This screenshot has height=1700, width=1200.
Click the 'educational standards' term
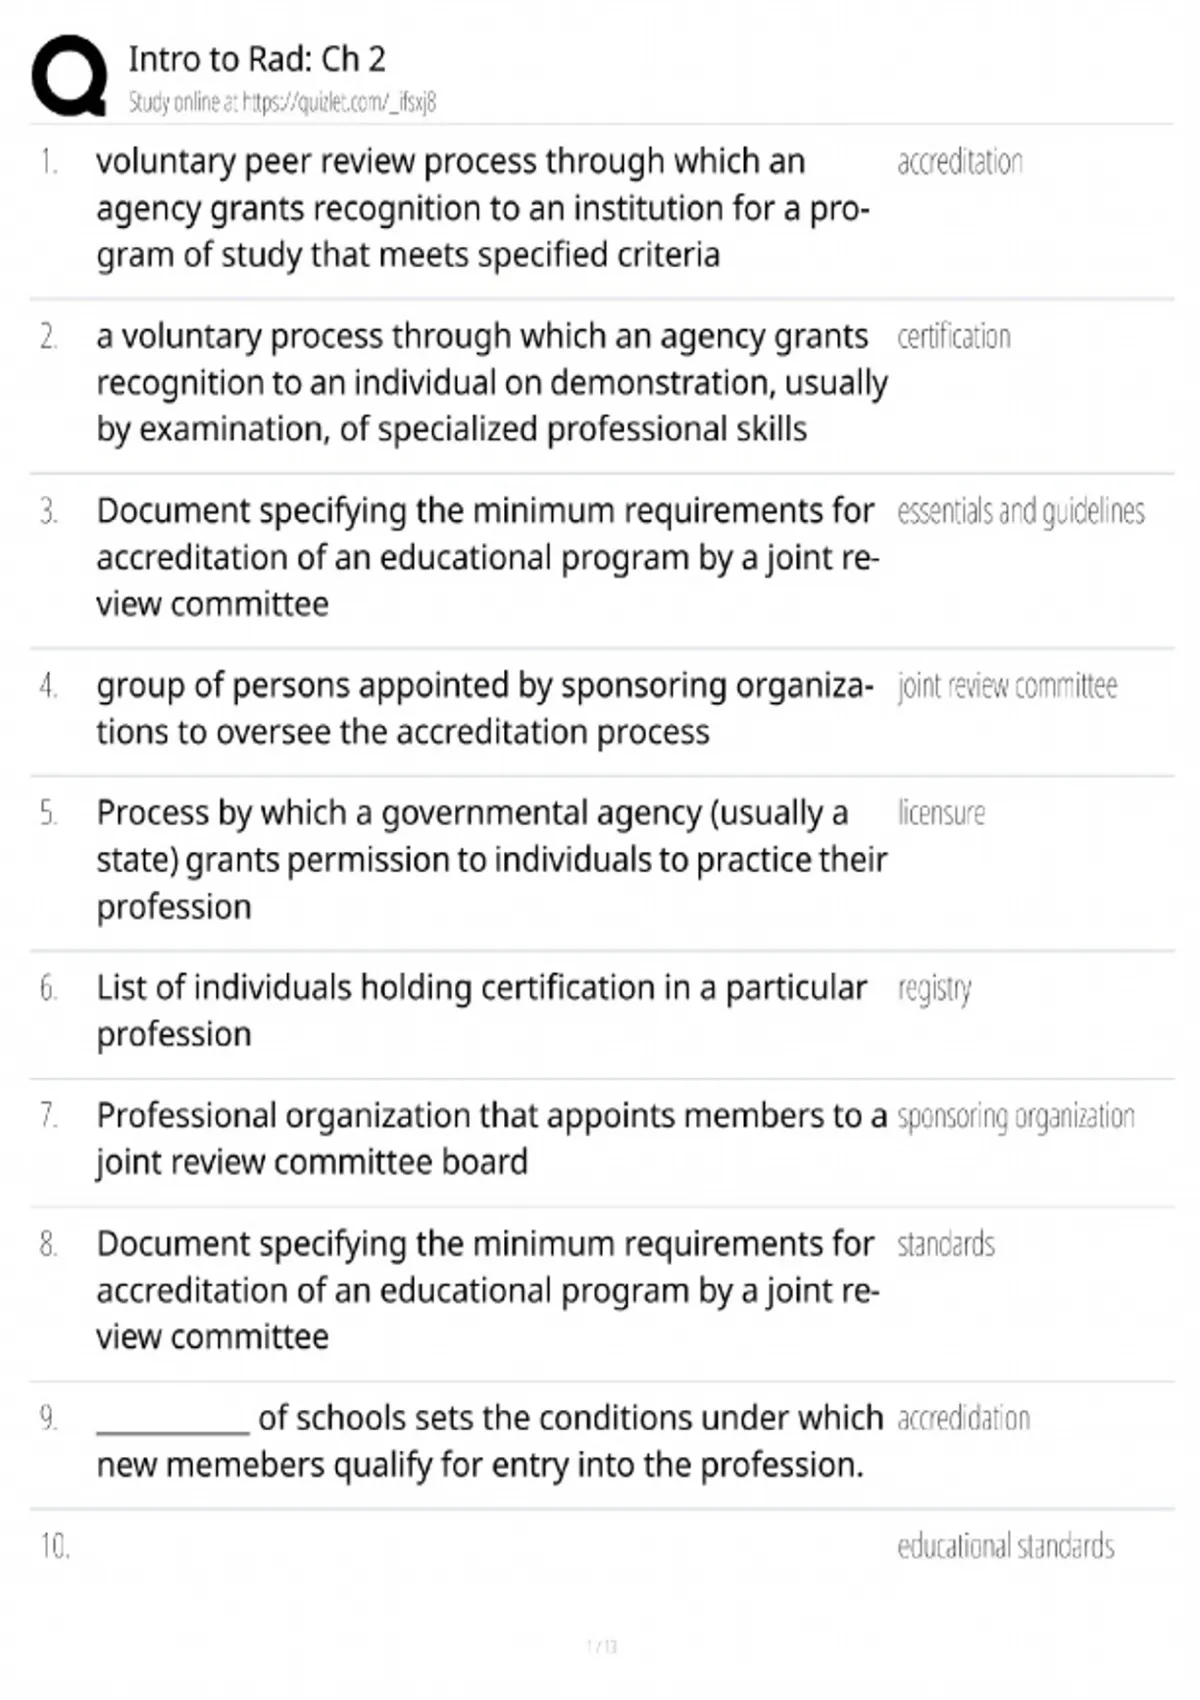click(1005, 1546)
